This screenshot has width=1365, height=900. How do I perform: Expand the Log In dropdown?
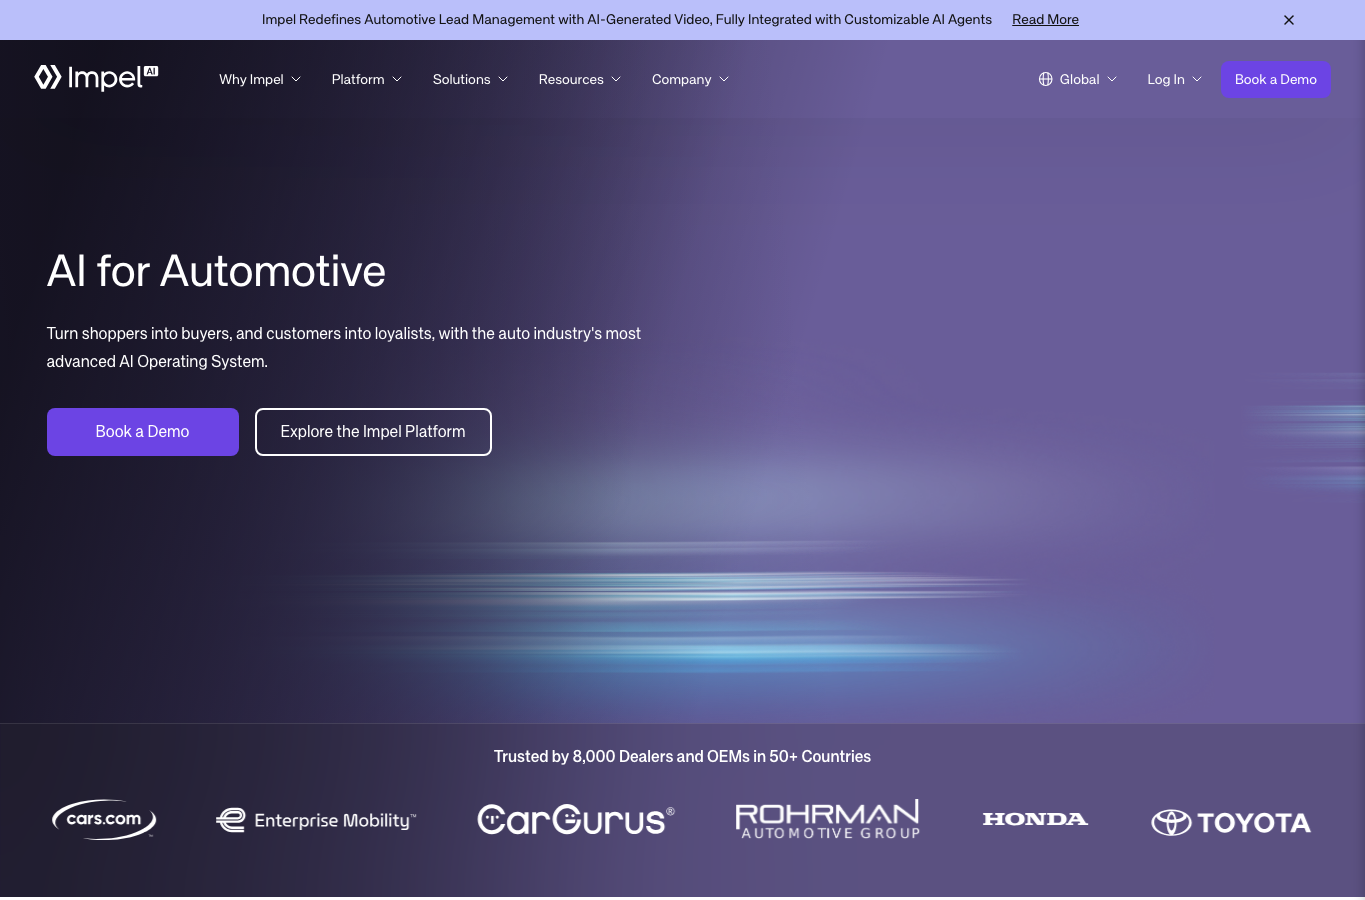tap(1175, 79)
